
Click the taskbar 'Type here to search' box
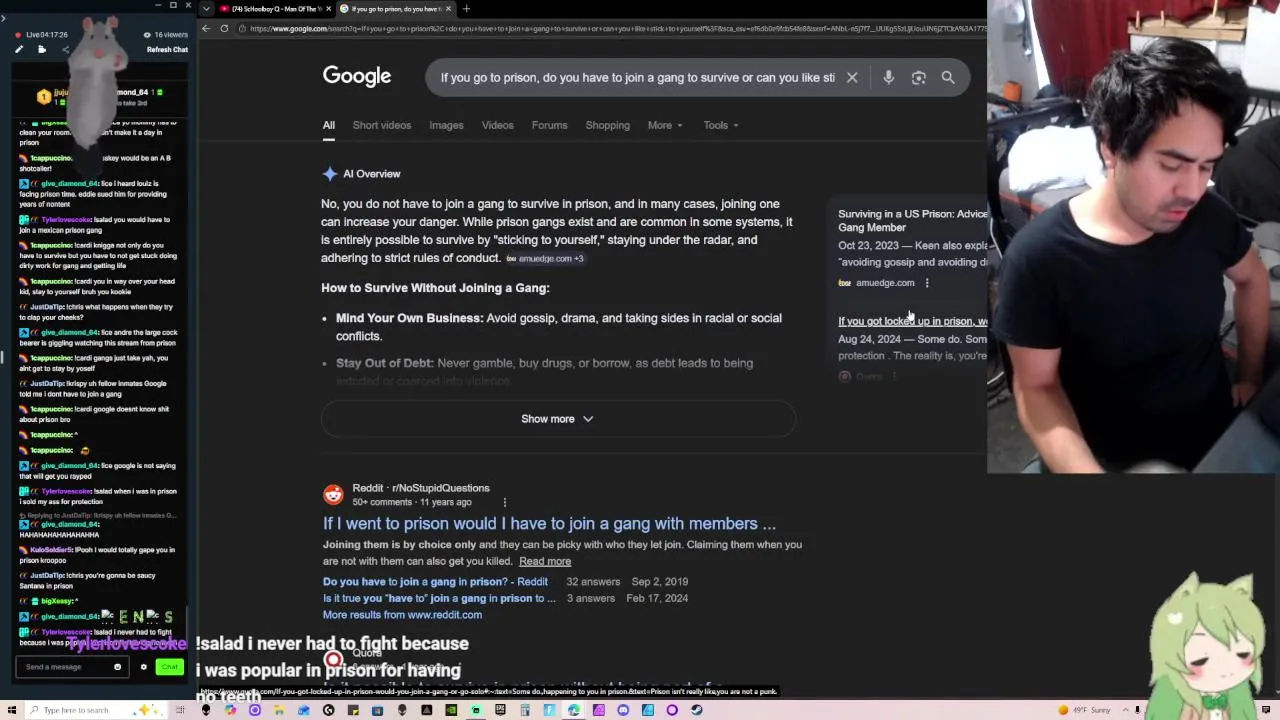click(95, 710)
